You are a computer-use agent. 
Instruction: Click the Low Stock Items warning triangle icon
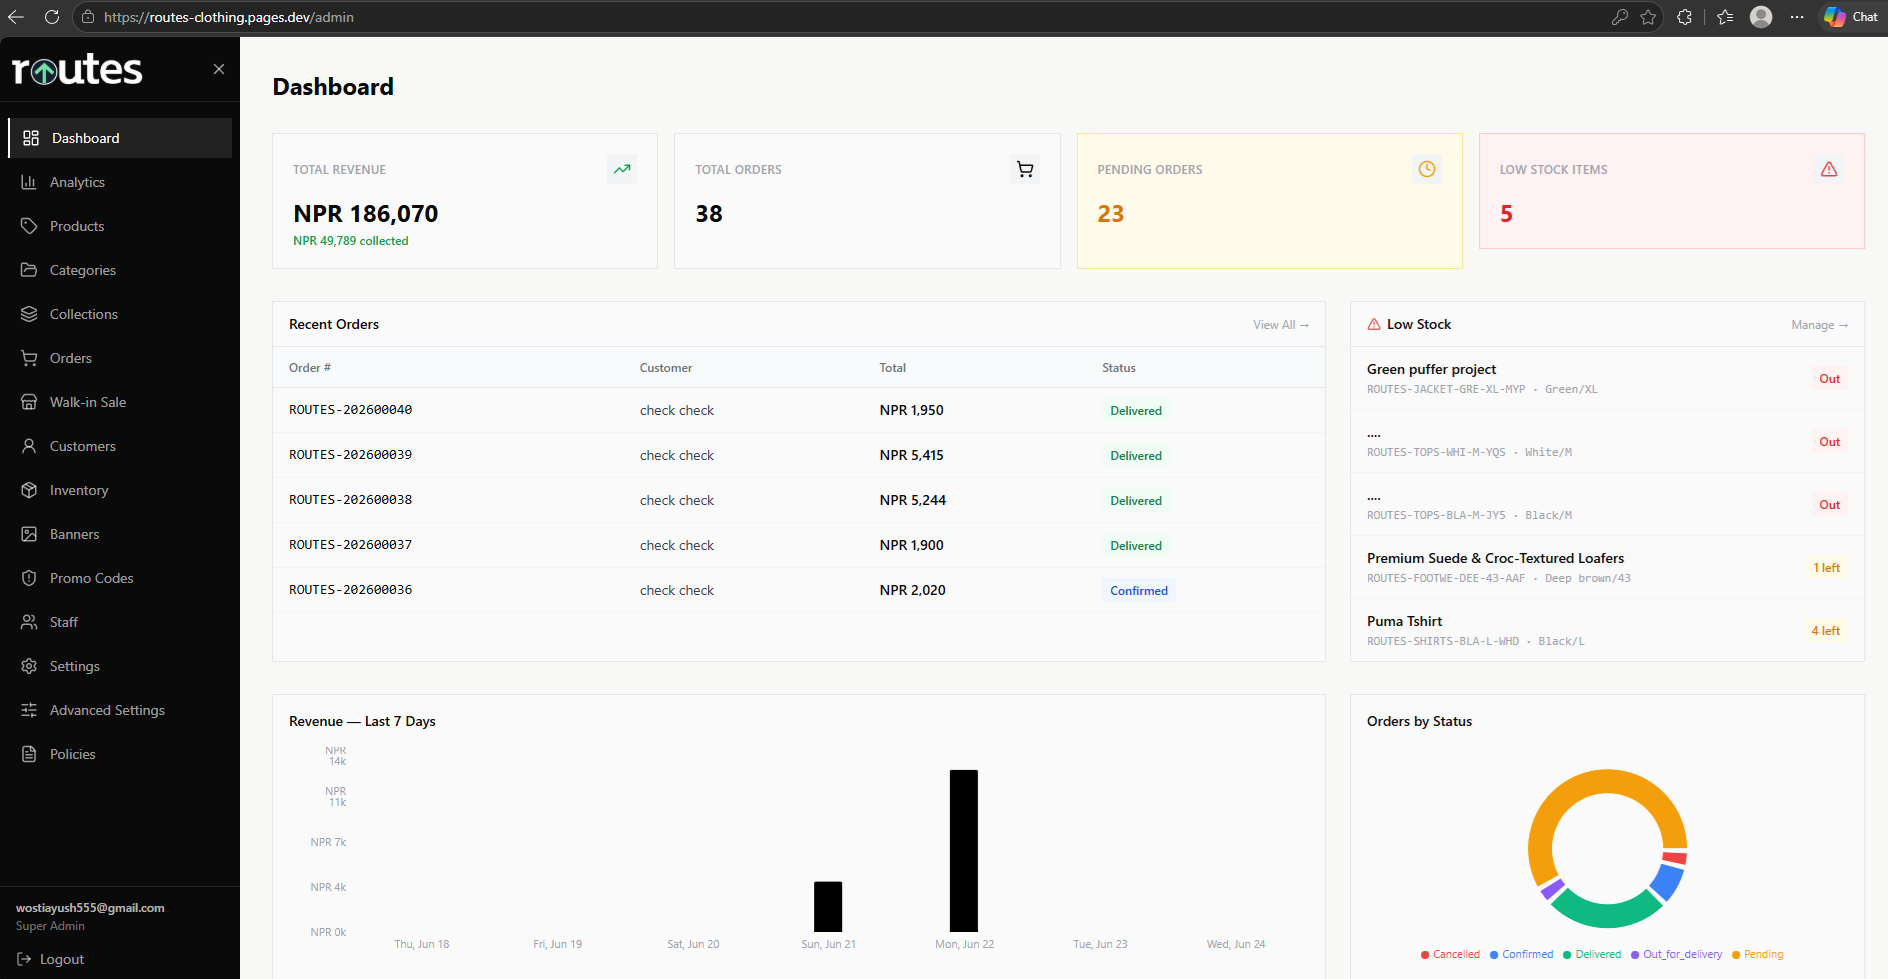coord(1829,169)
